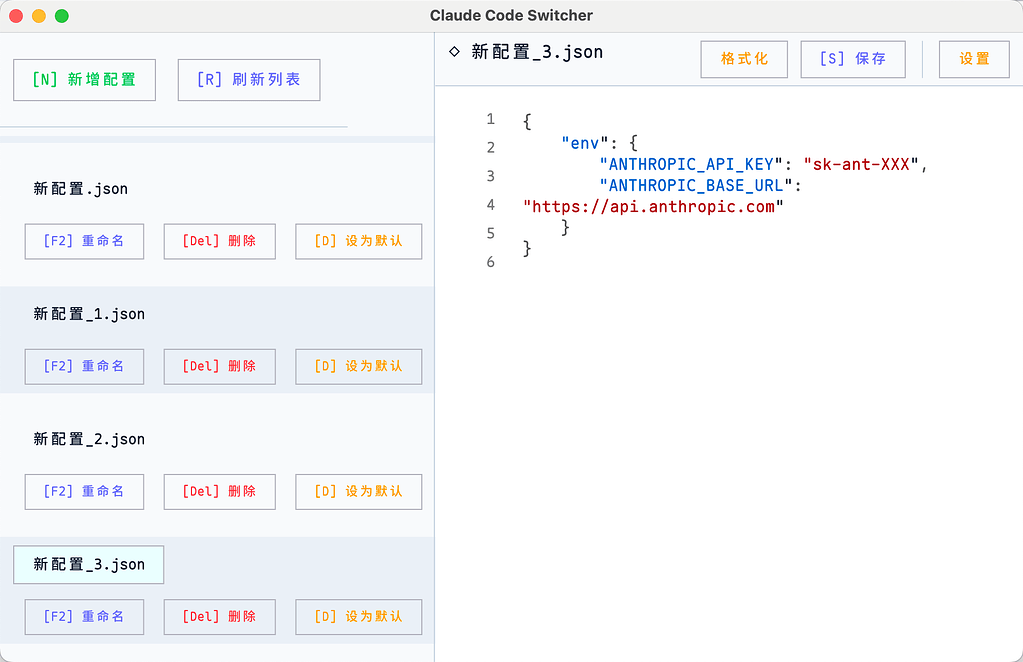Click the [N] 新增配置 button
The width and height of the screenshot is (1023, 662).
click(84, 80)
